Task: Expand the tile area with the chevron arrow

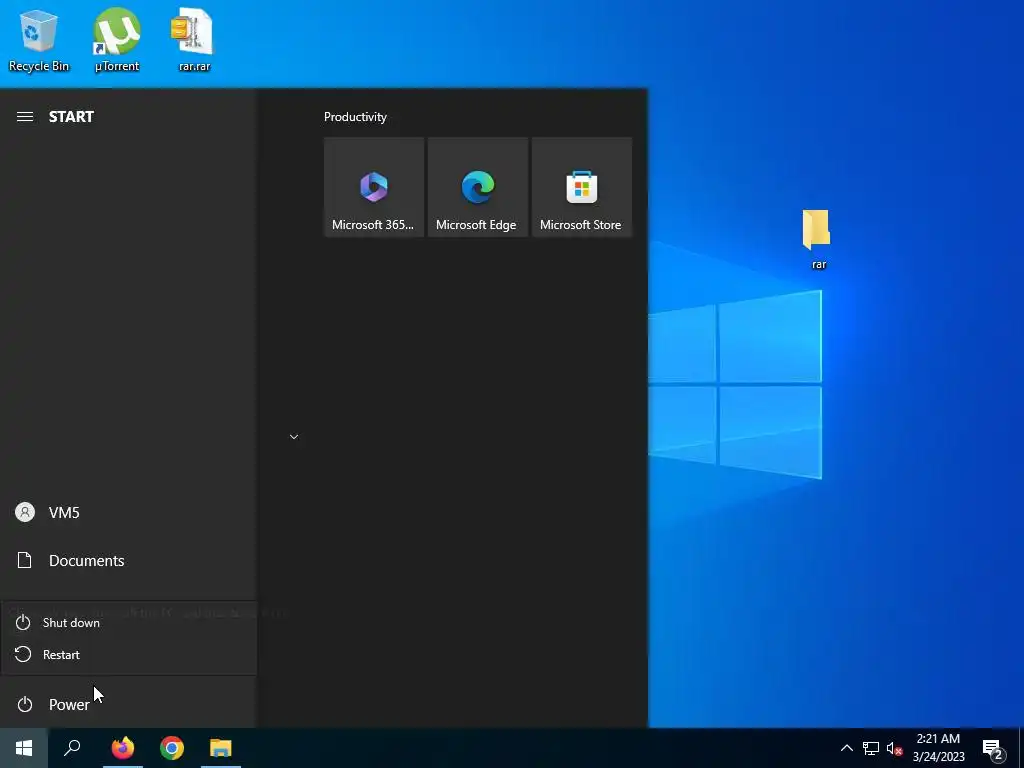Action: (x=294, y=437)
